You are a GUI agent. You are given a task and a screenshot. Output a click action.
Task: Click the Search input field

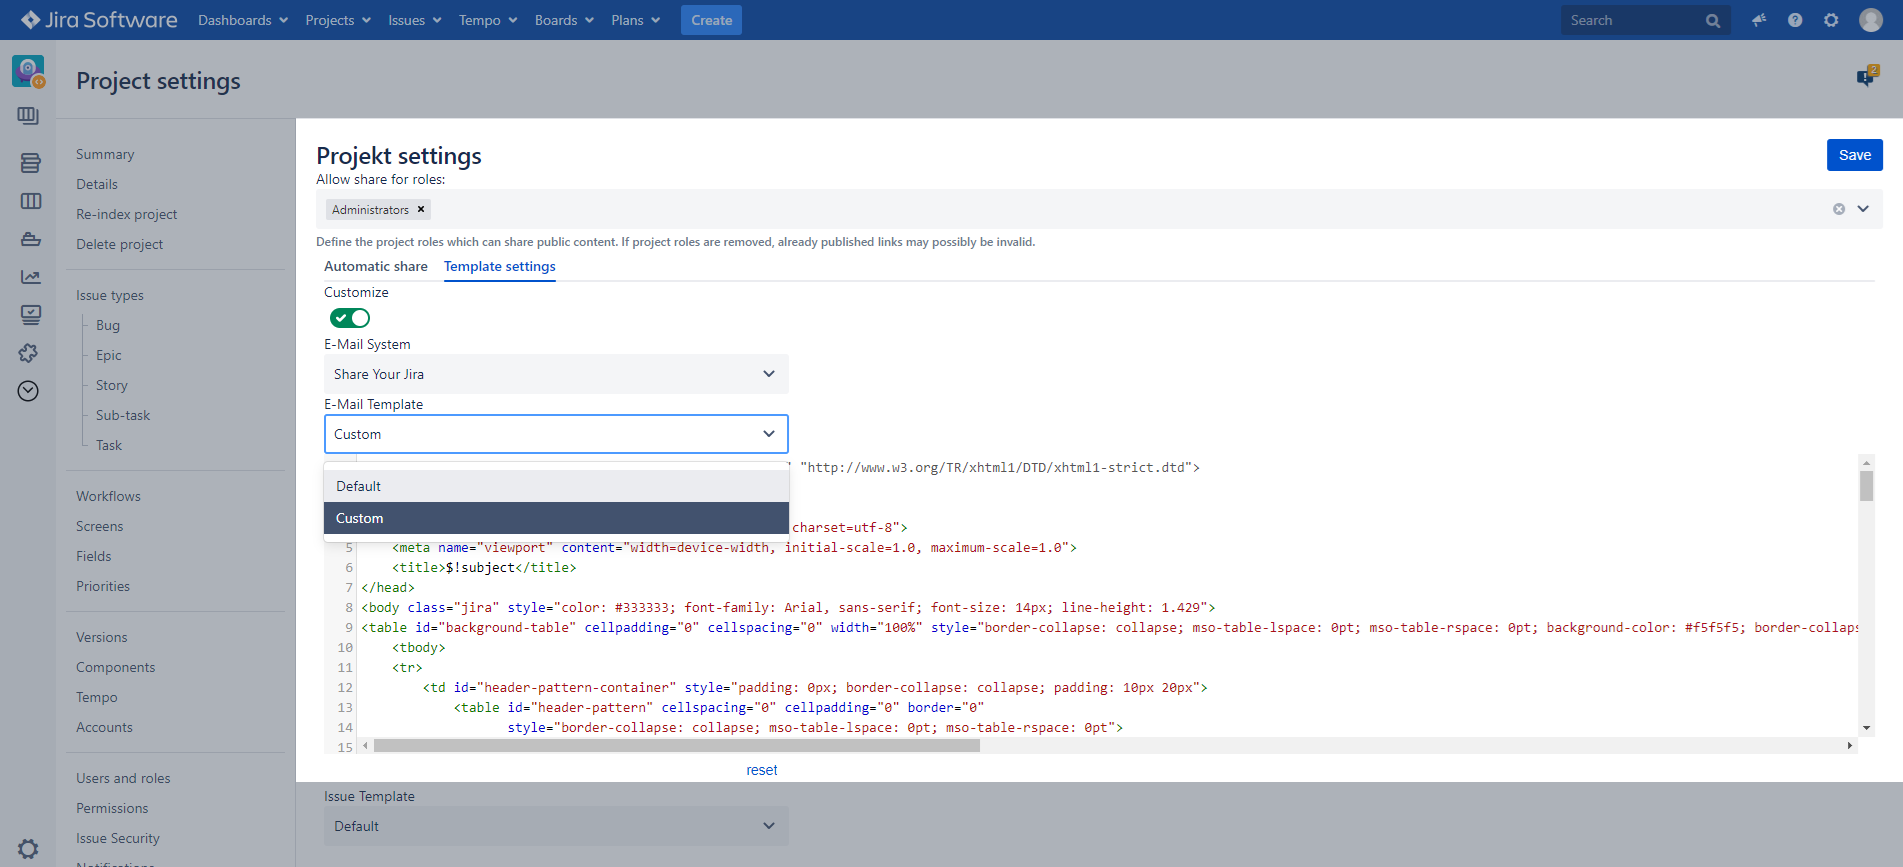1630,20
